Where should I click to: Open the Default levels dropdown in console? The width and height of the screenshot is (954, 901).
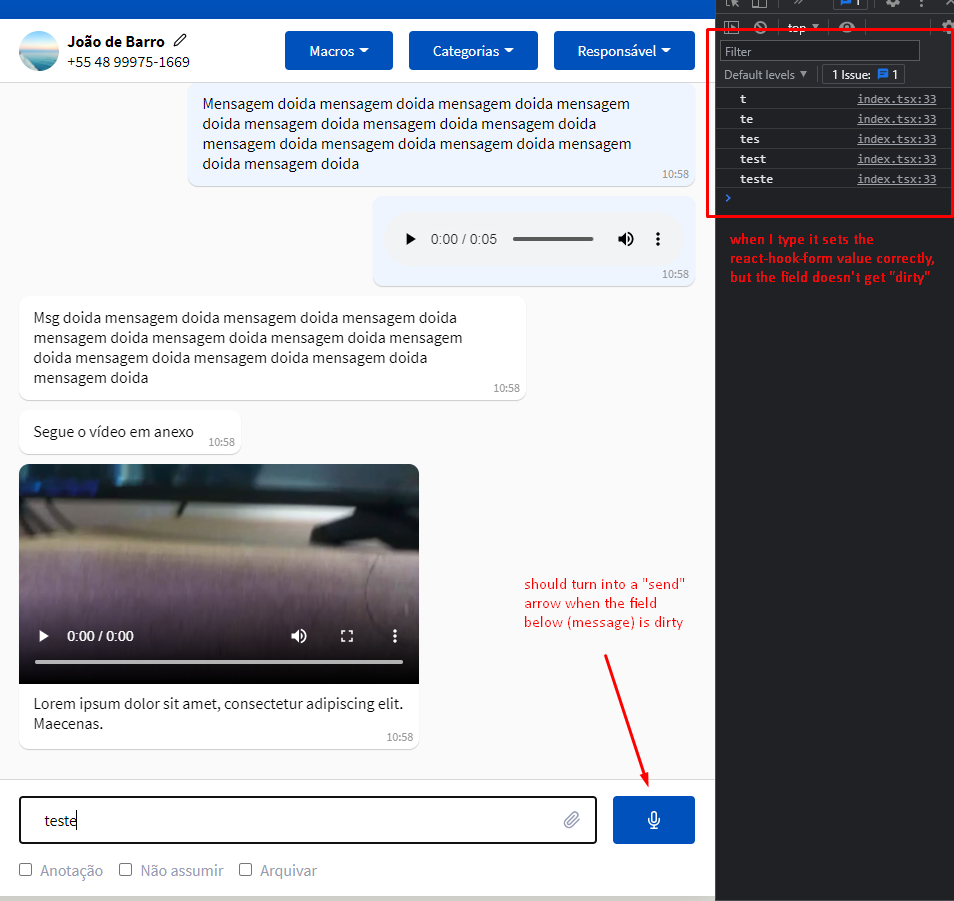tap(765, 74)
